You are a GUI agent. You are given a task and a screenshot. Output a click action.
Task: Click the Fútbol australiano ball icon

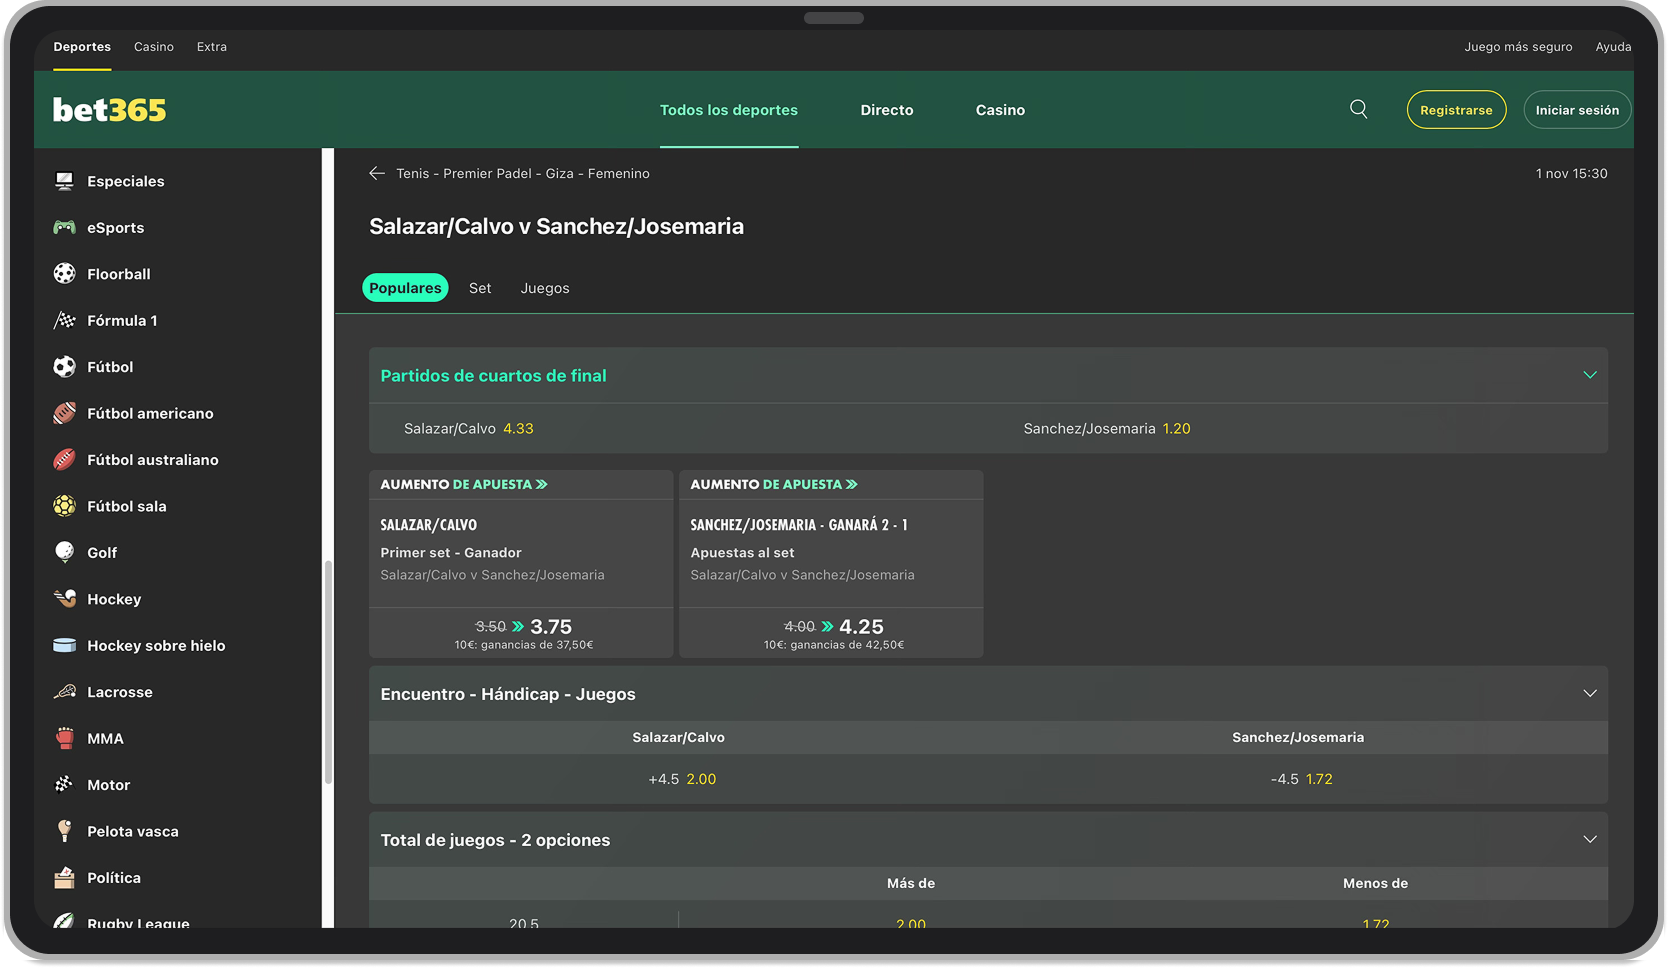(64, 460)
